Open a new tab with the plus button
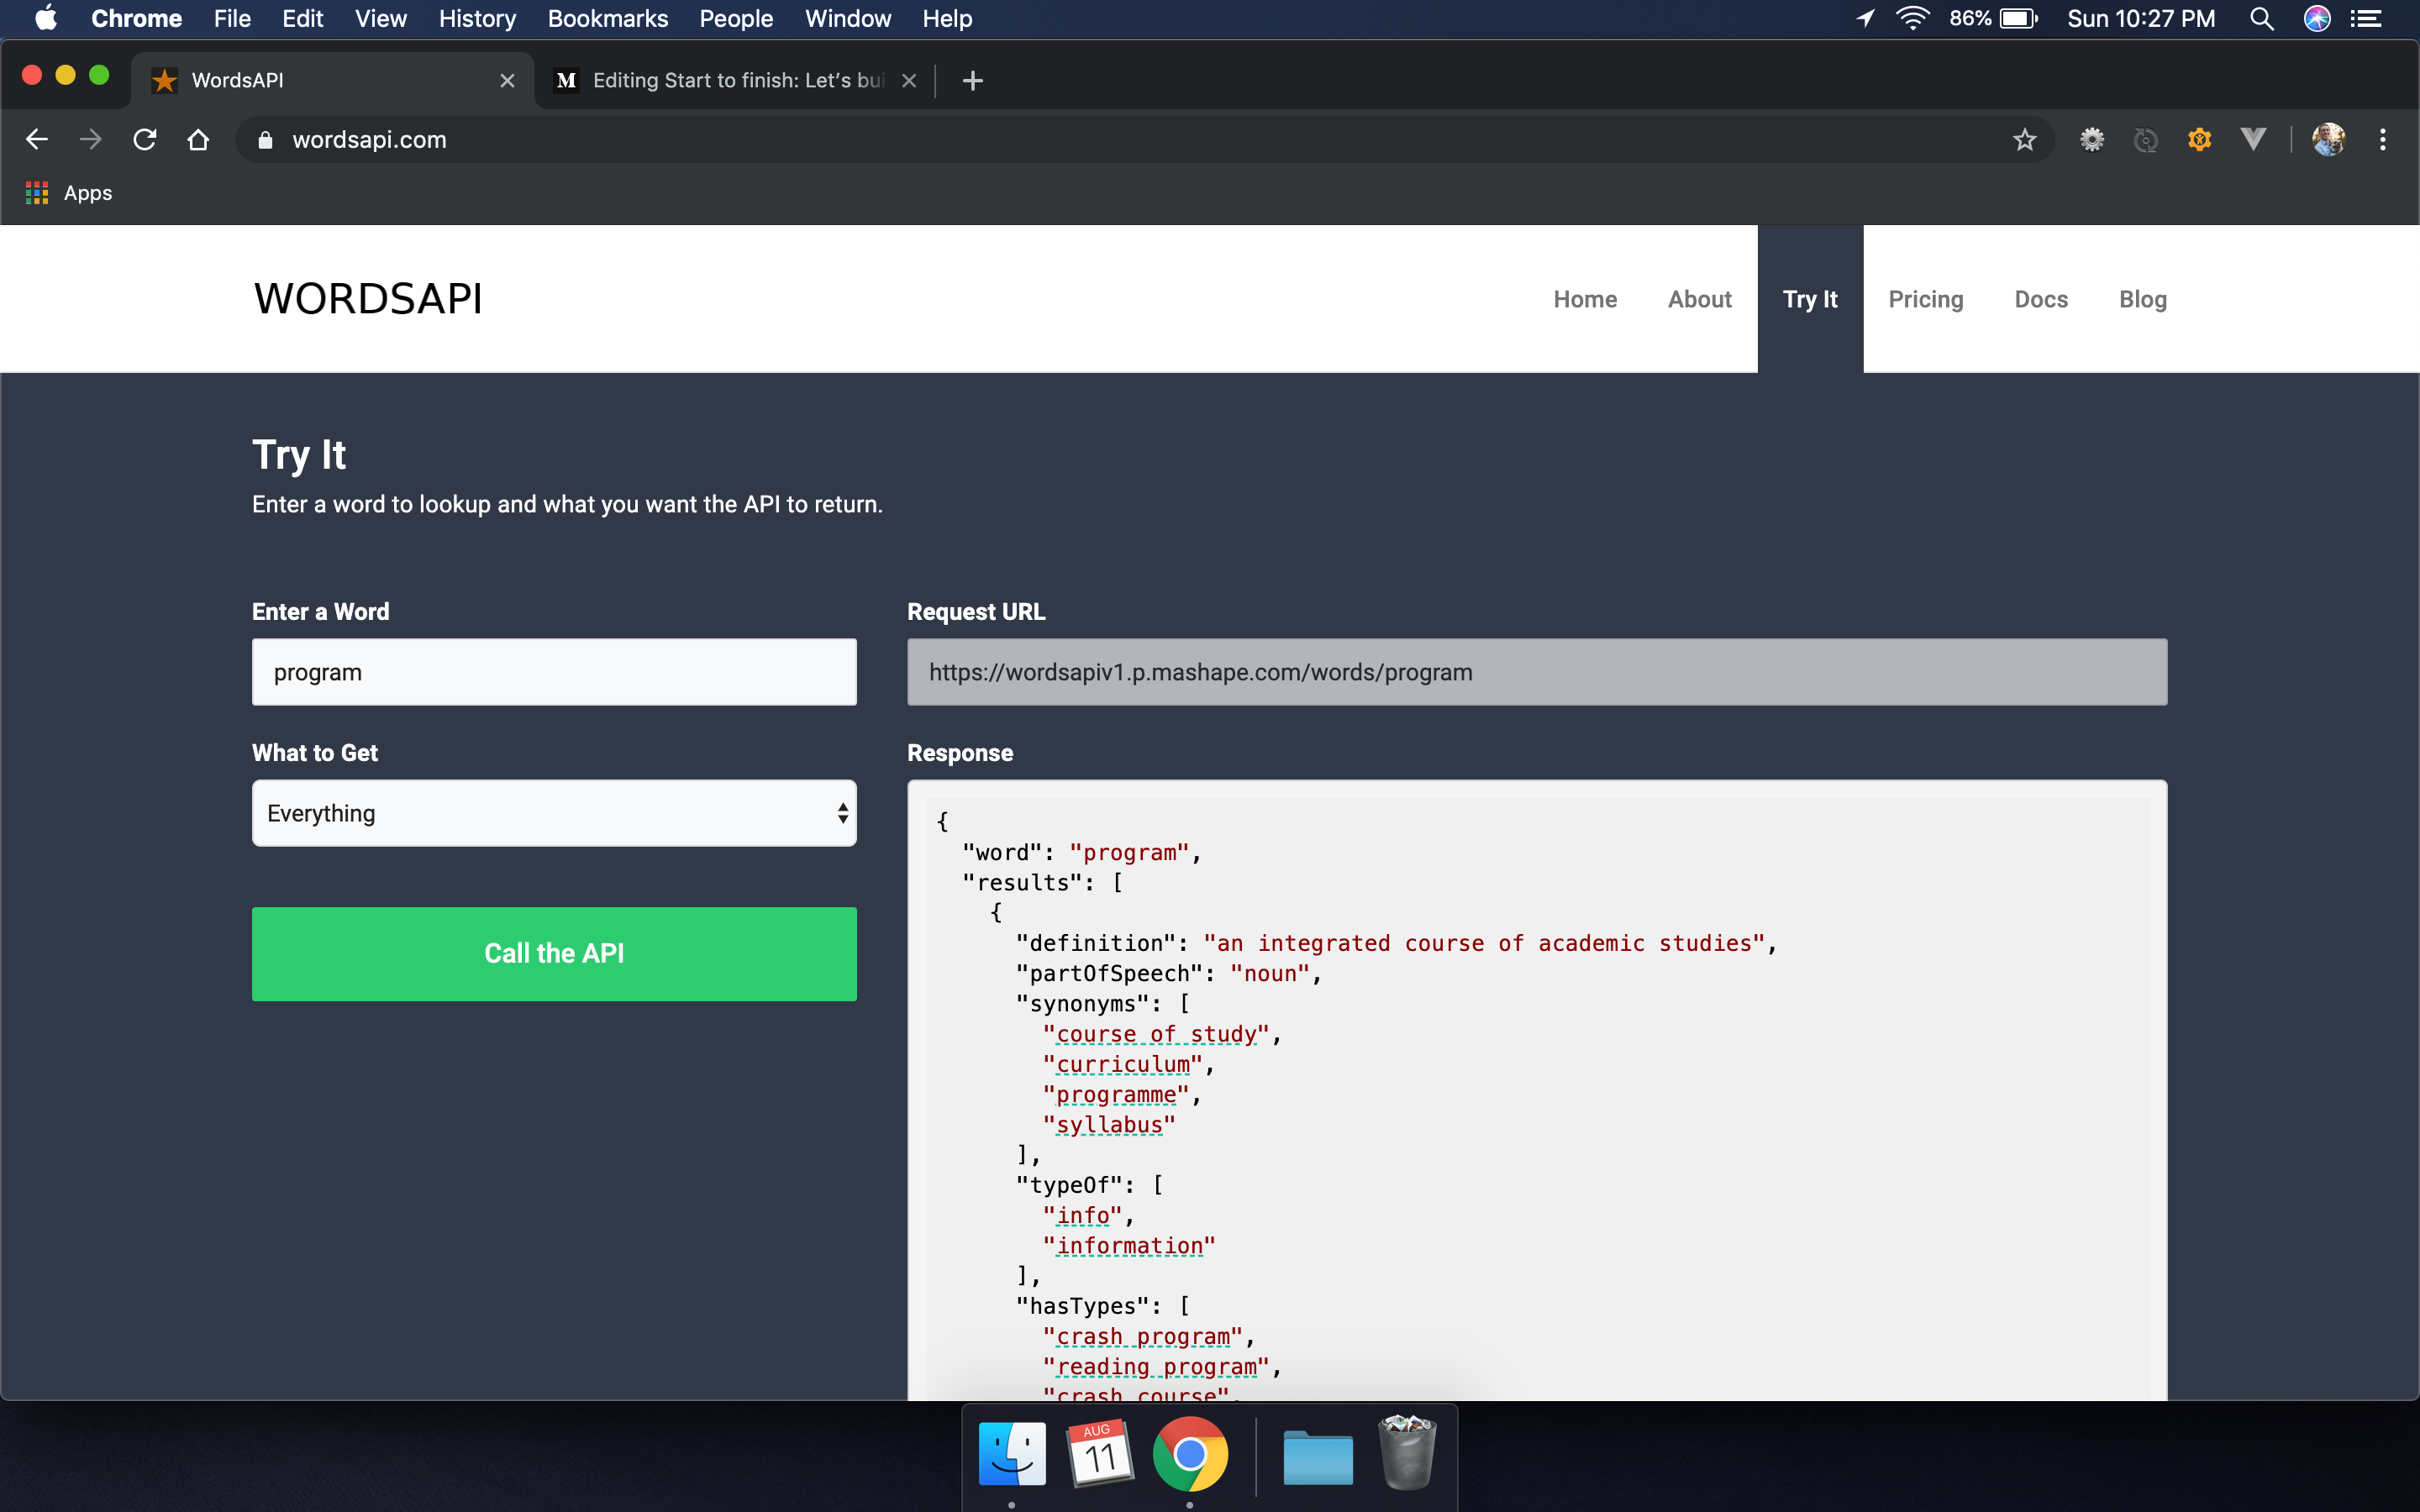 (973, 80)
